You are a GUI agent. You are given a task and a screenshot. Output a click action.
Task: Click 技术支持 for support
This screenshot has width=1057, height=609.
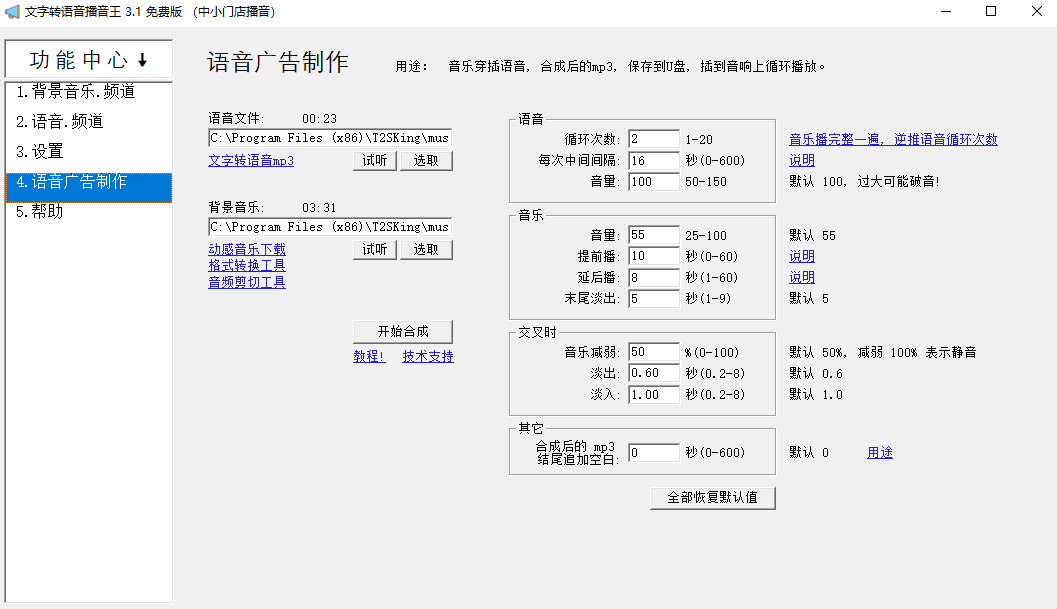(430, 355)
